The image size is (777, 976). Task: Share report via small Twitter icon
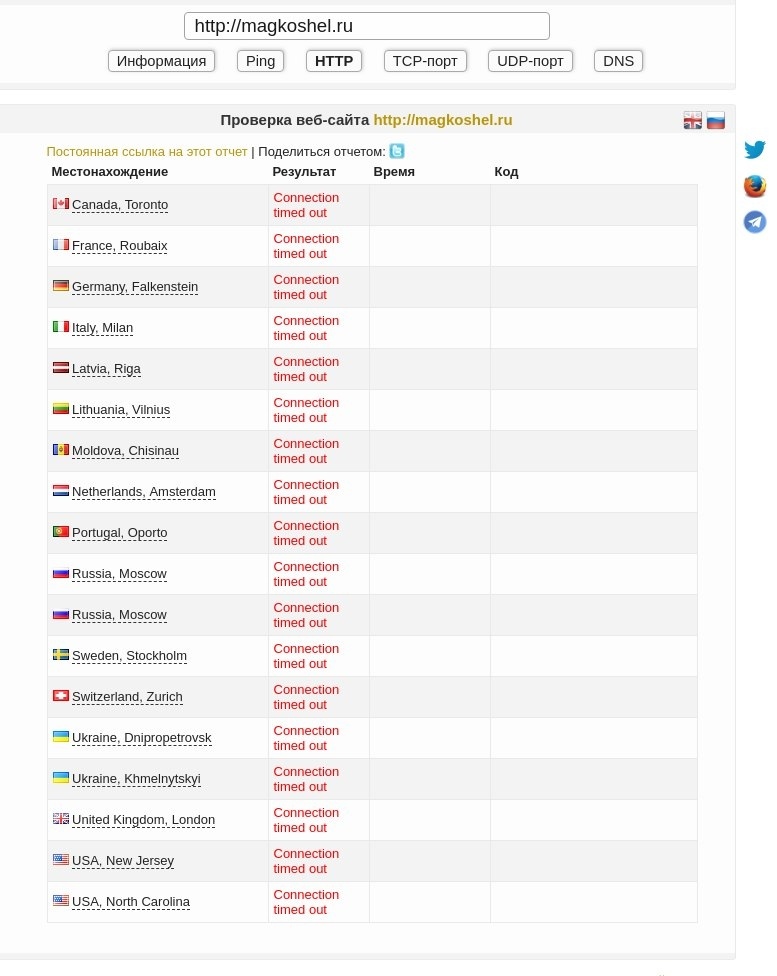click(x=397, y=152)
